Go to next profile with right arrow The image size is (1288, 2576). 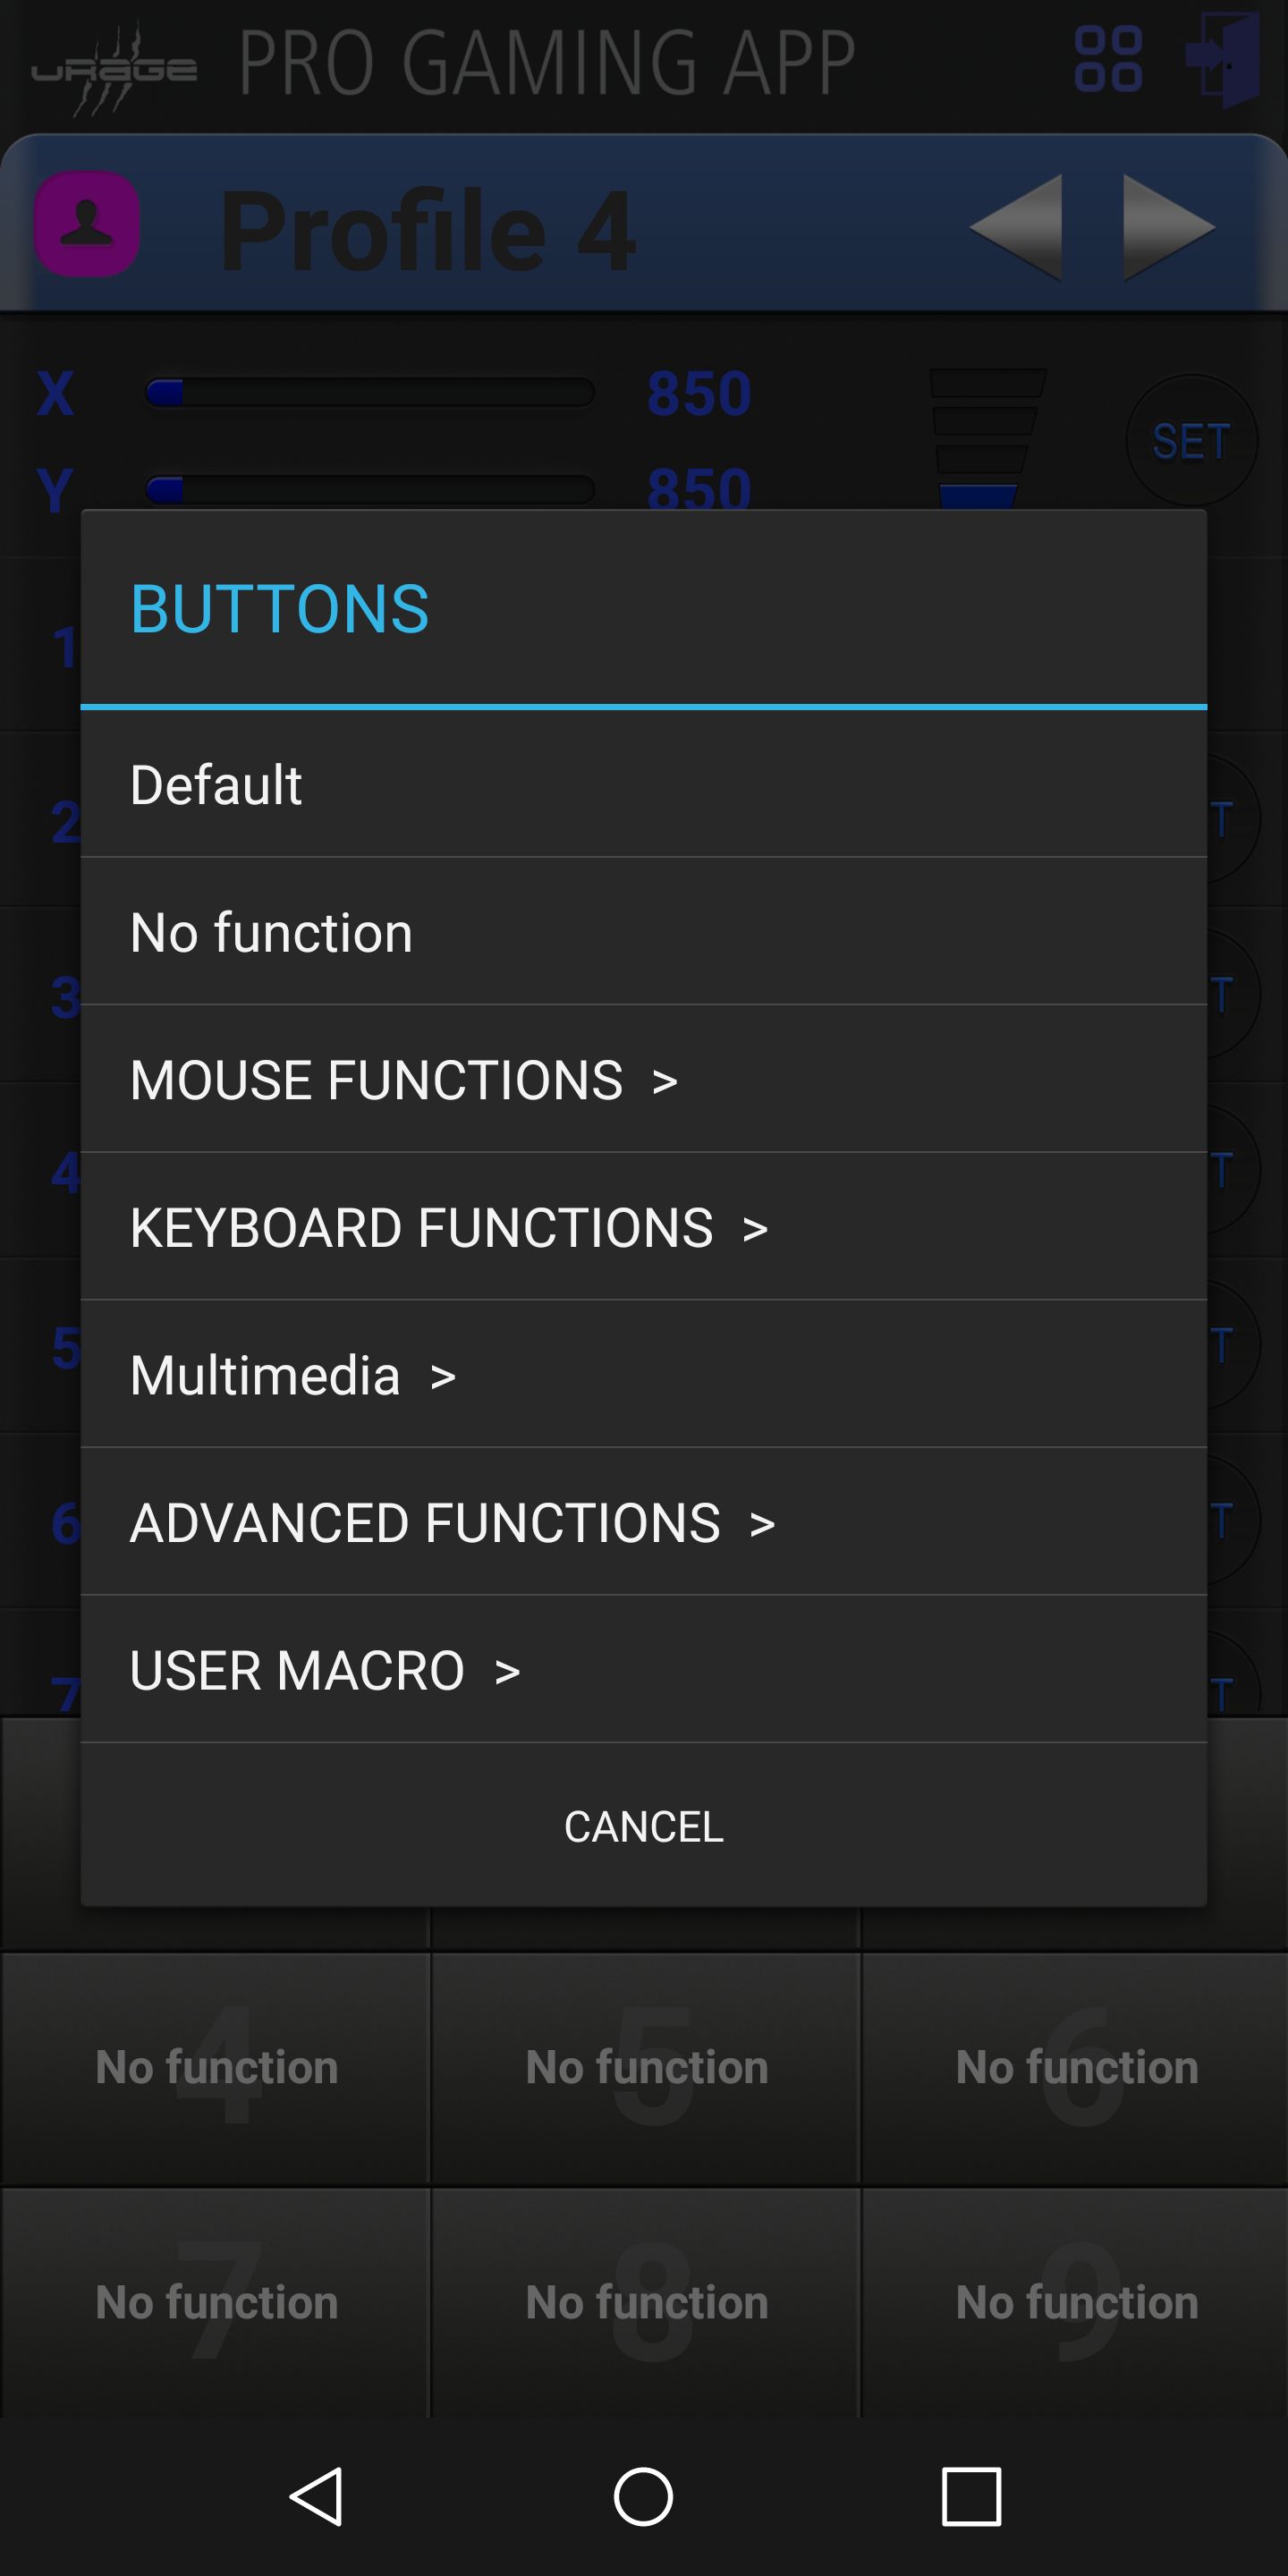click(x=1169, y=227)
